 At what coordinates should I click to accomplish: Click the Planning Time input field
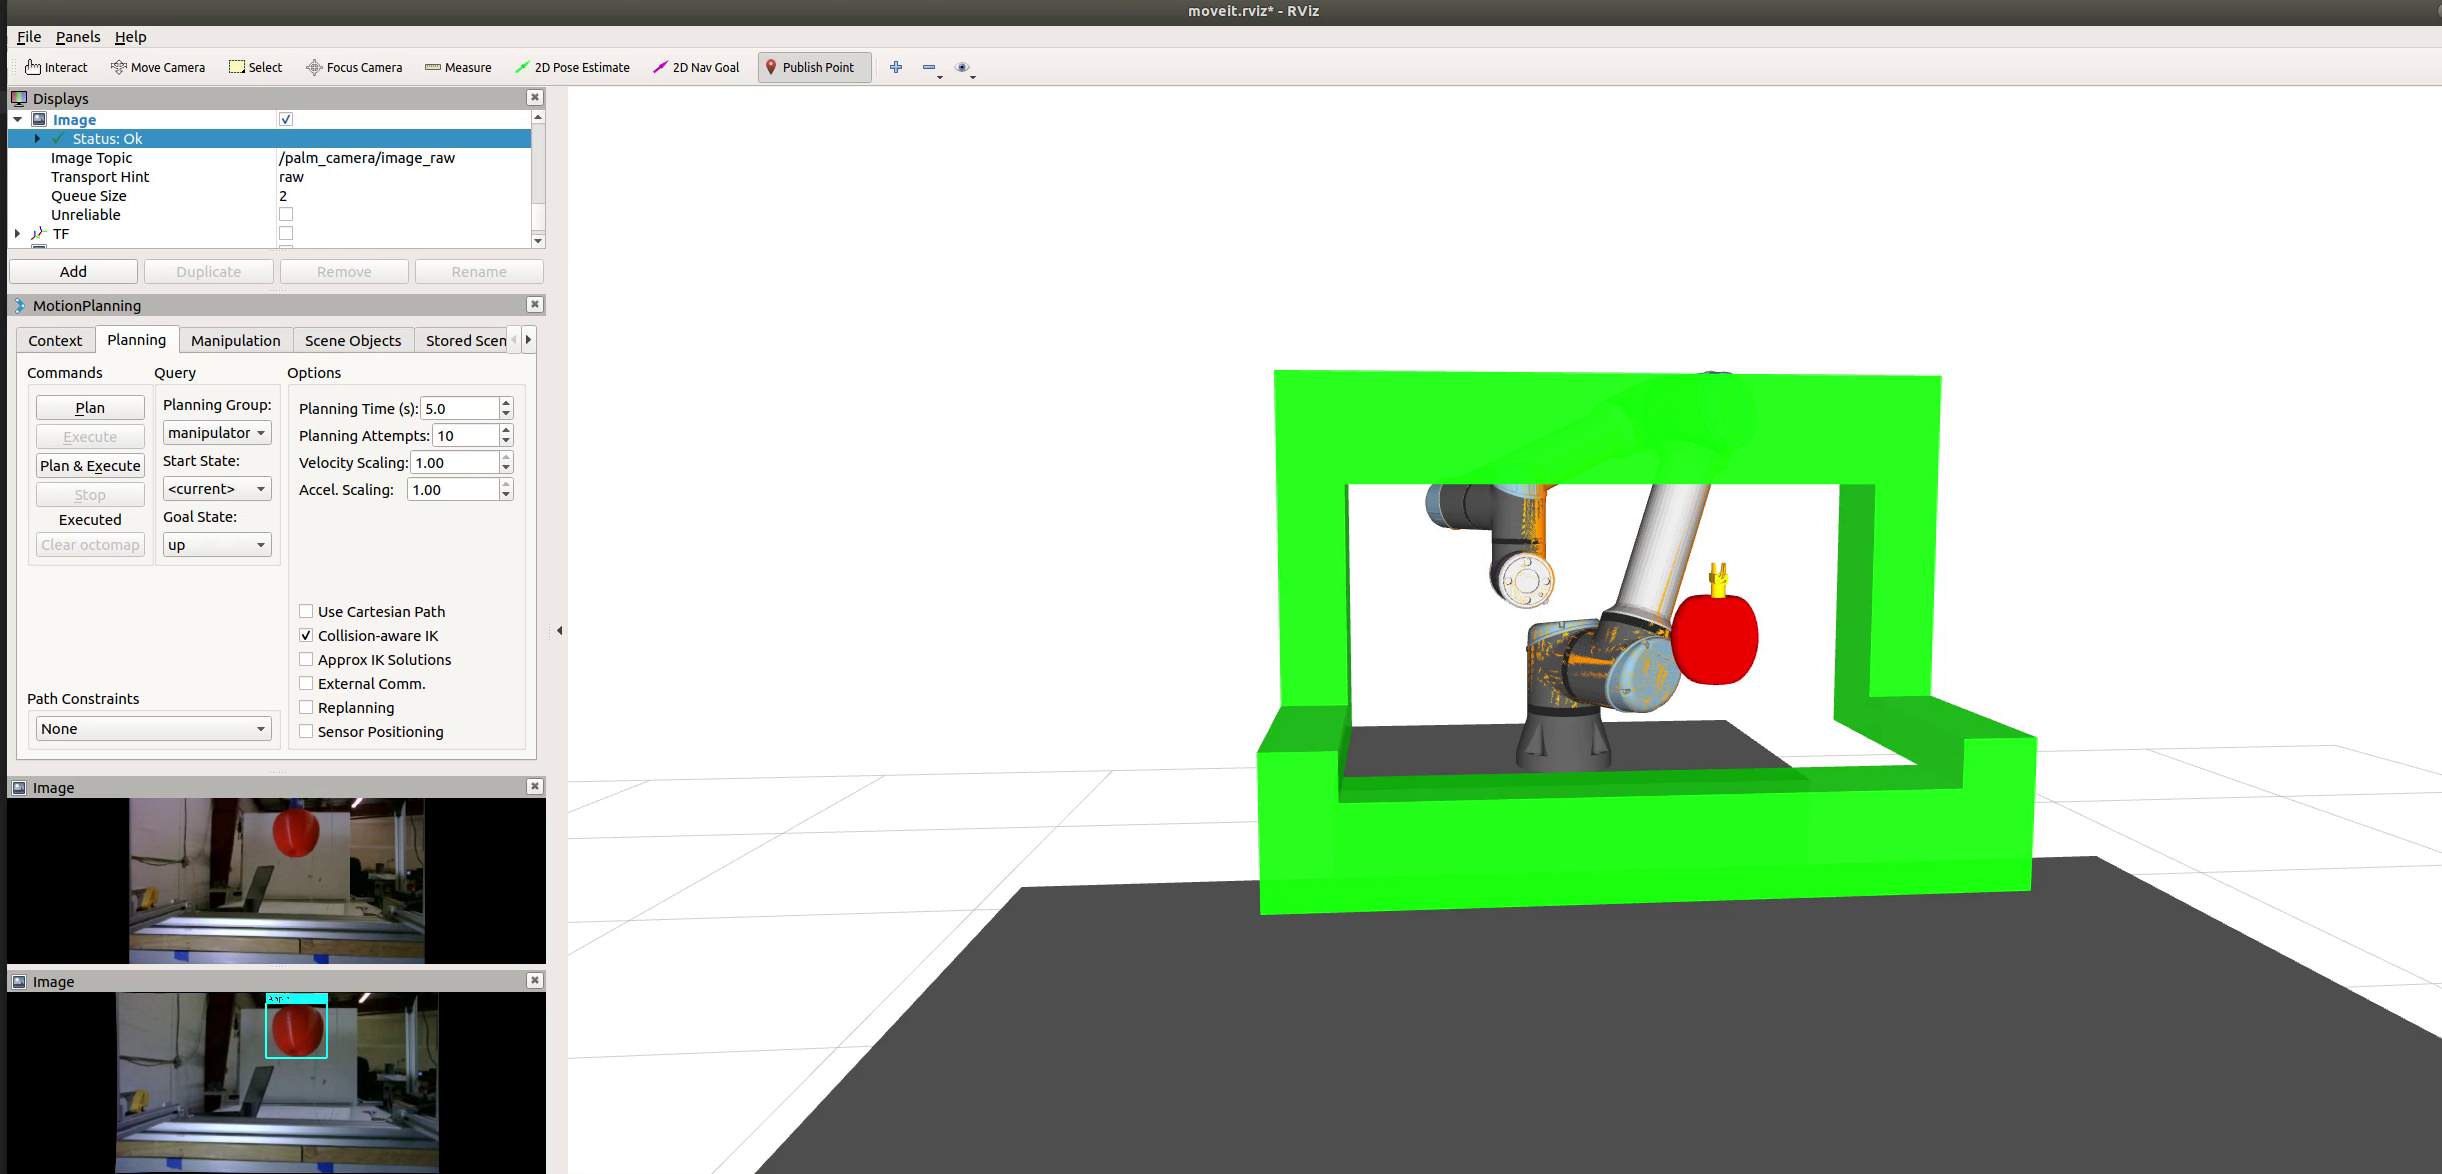tap(459, 408)
